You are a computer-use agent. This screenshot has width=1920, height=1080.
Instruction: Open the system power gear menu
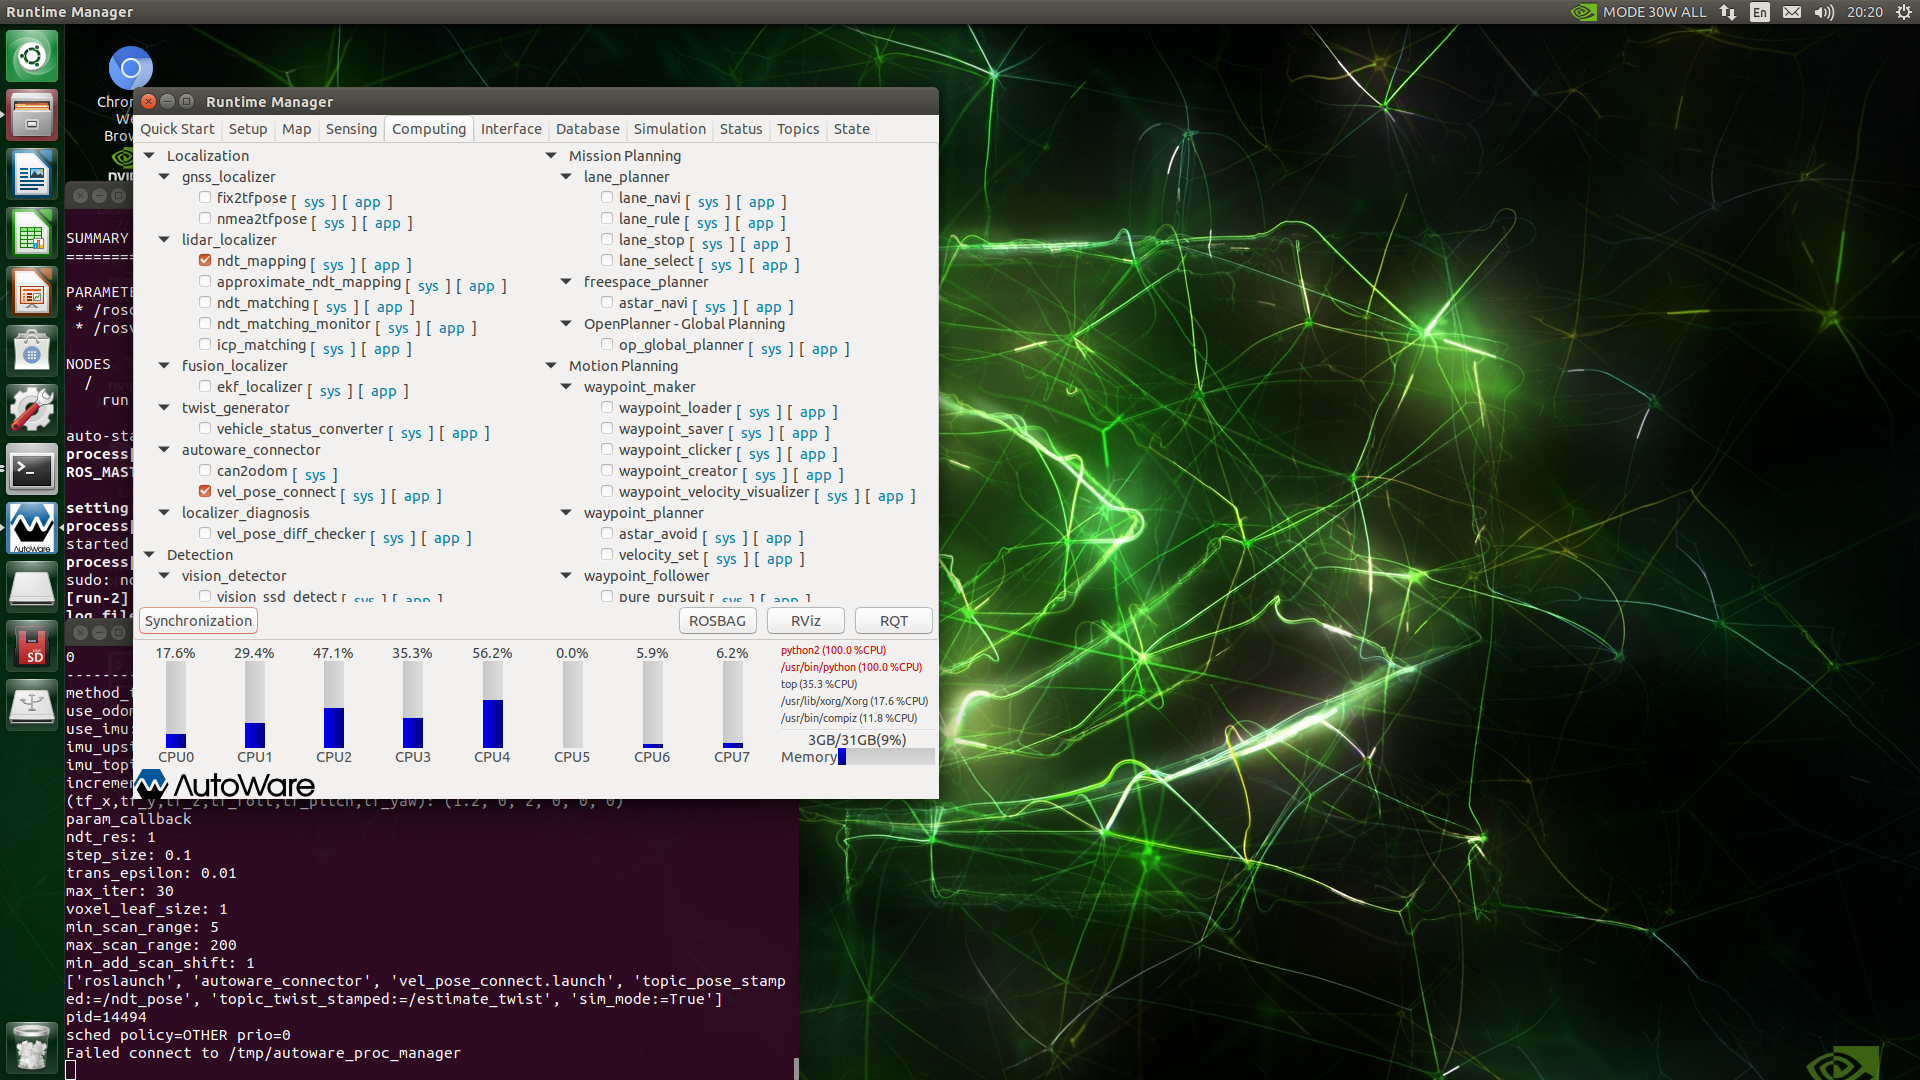click(x=1904, y=12)
